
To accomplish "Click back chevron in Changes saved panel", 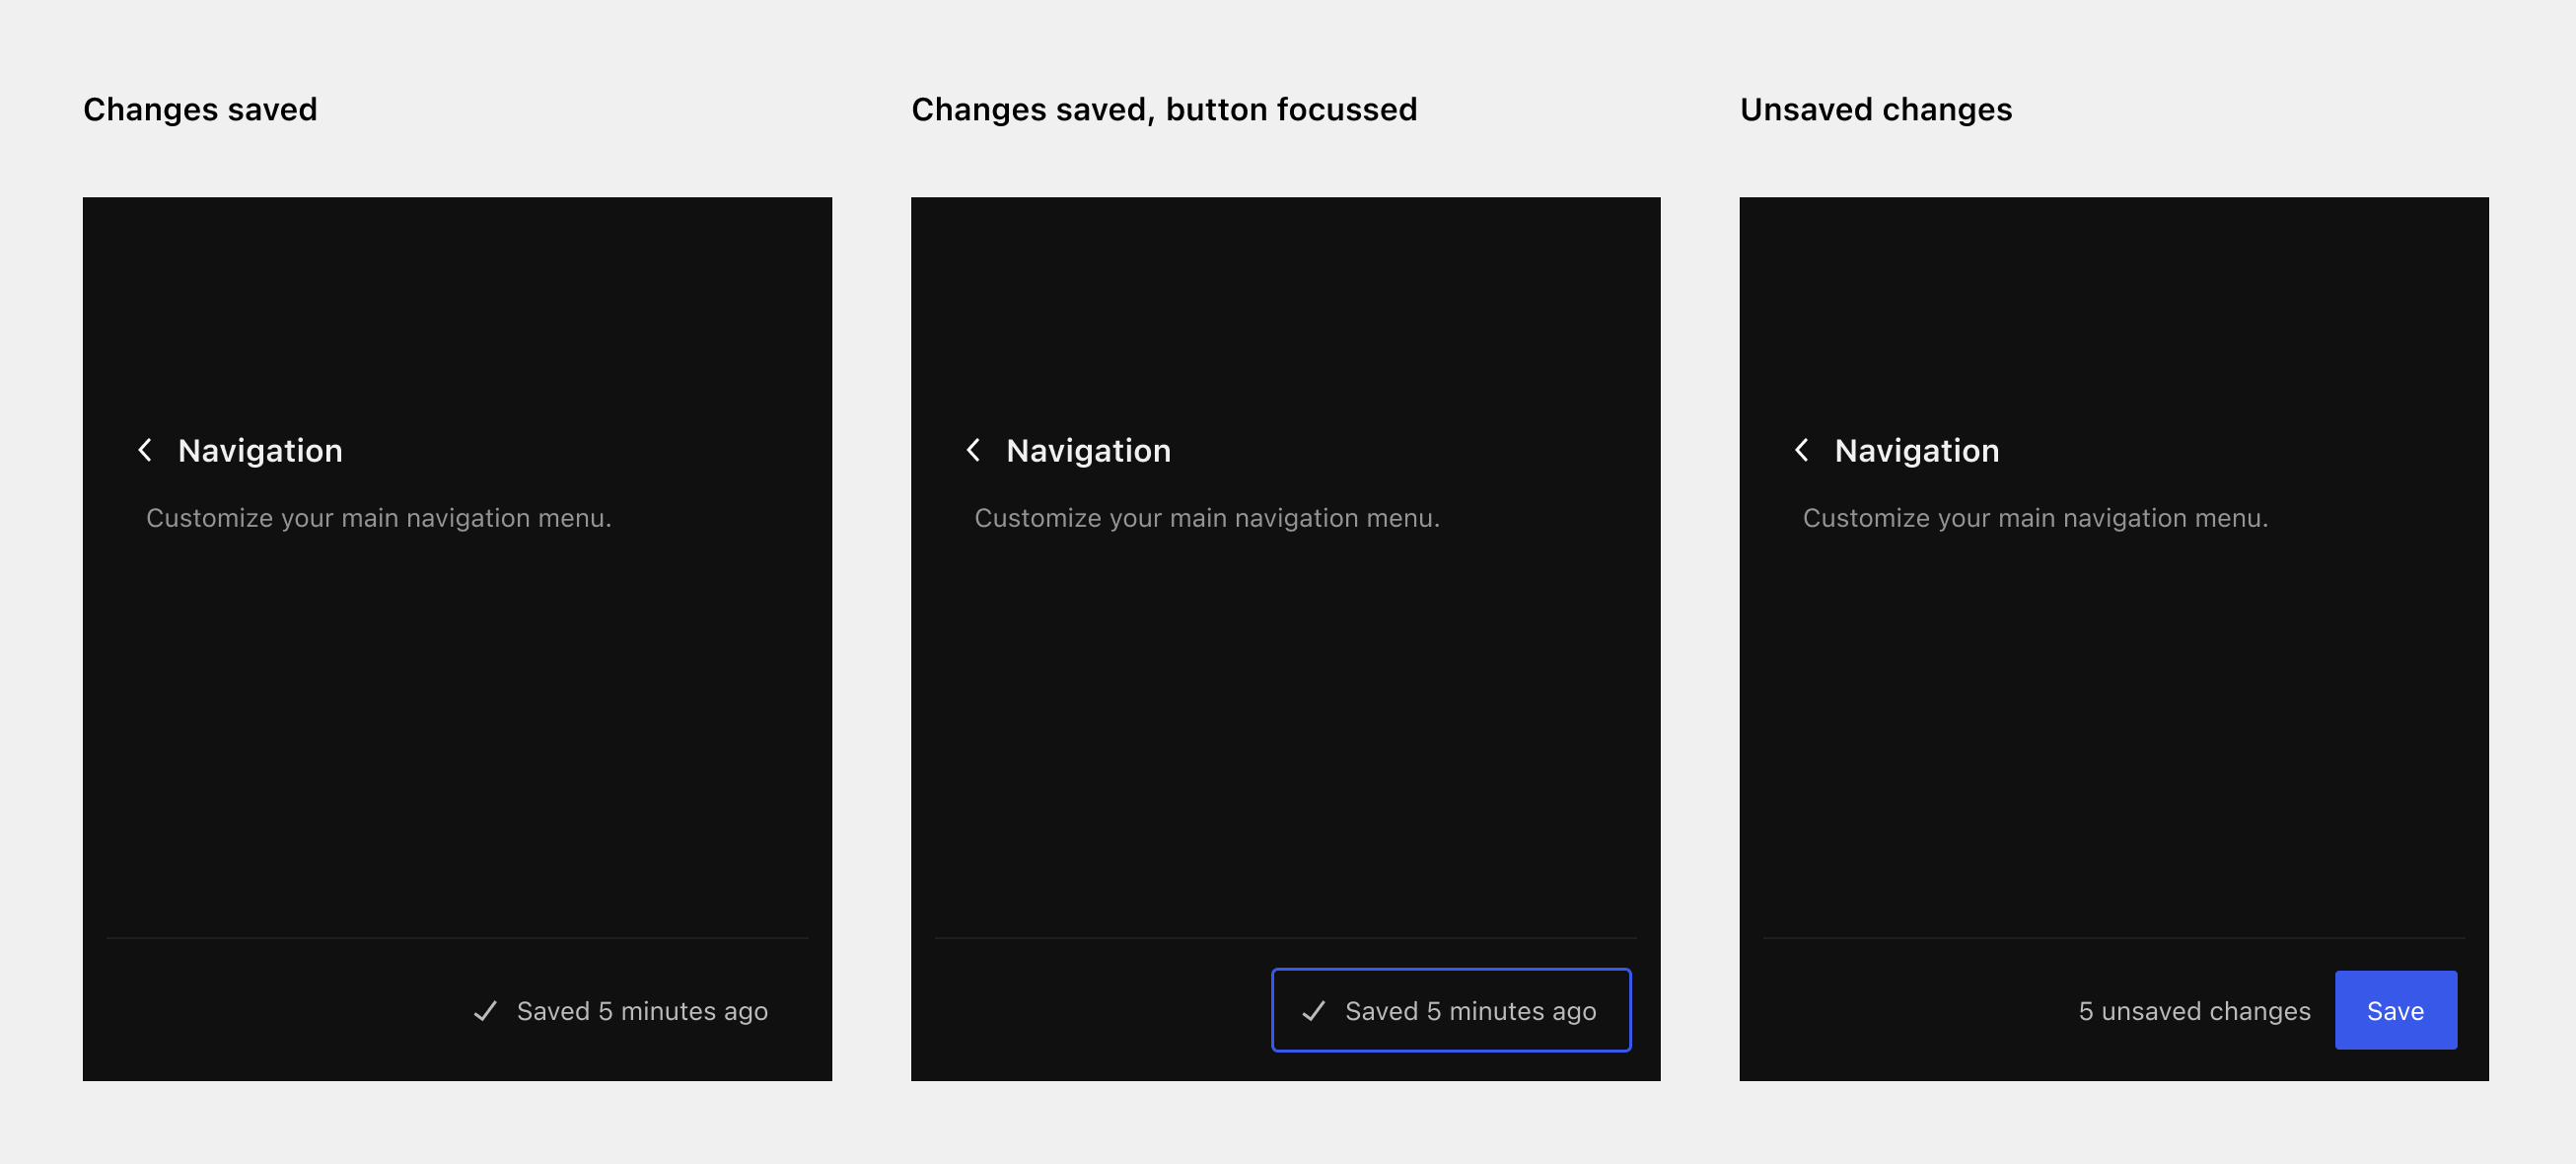I will [145, 450].
